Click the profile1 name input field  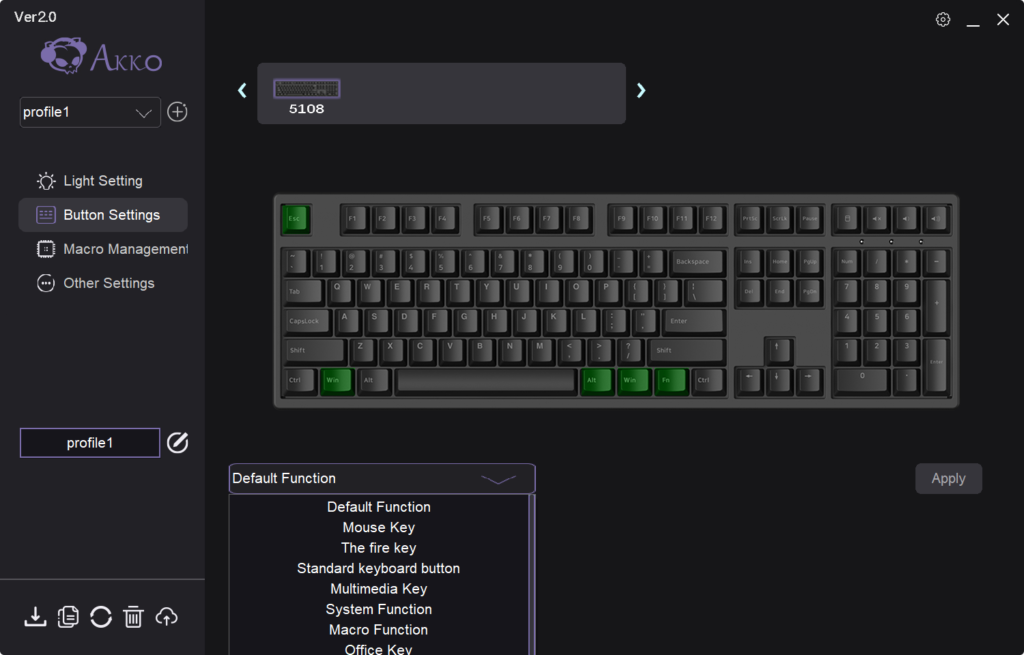90,443
